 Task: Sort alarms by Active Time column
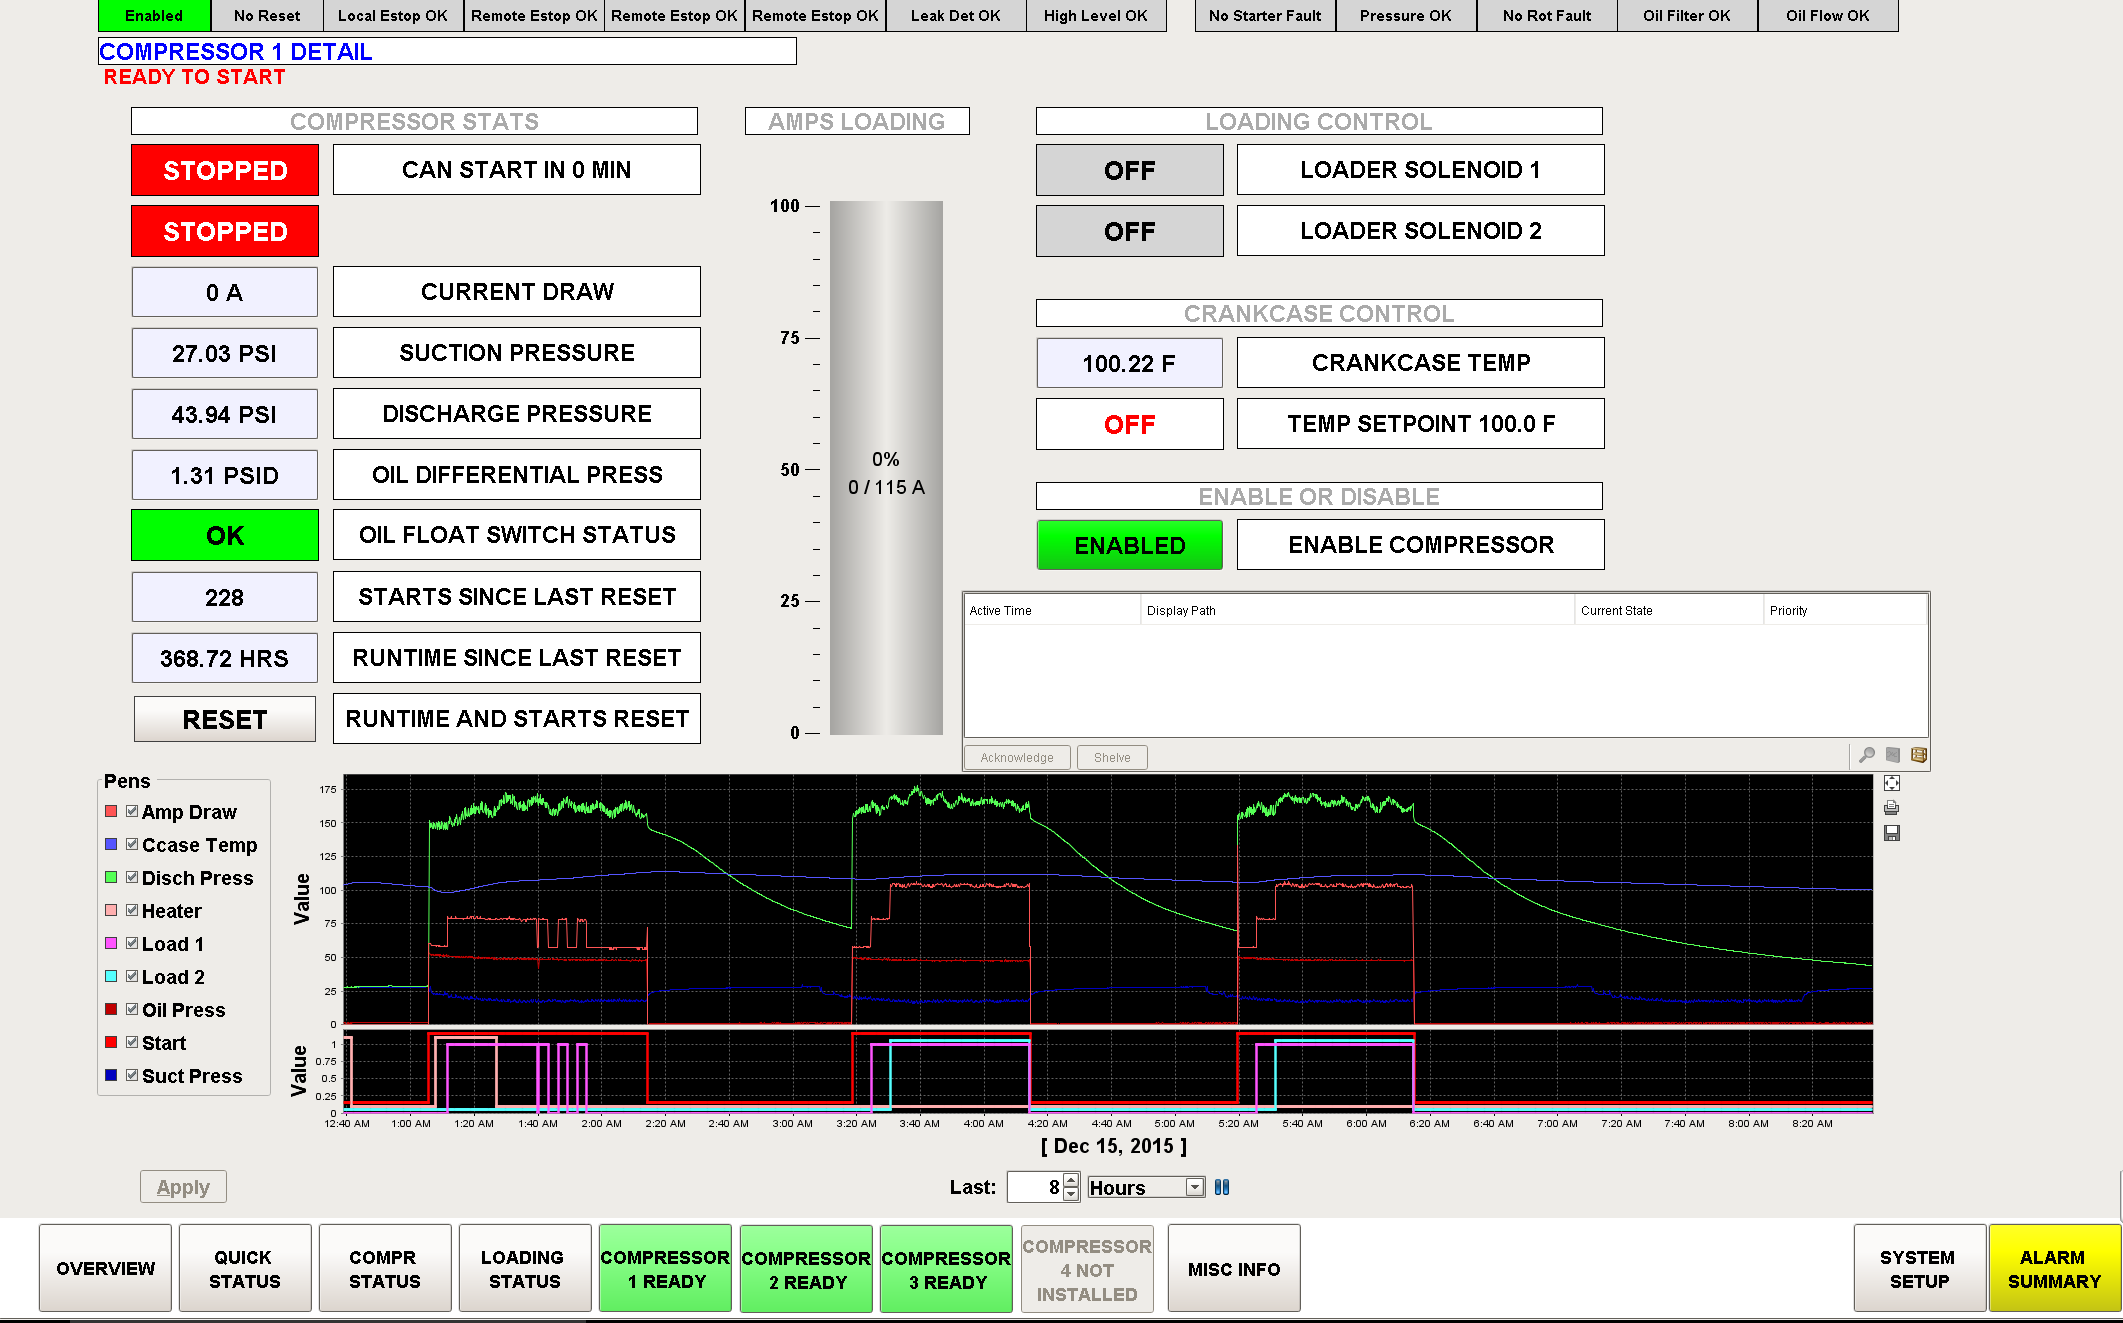1052,610
